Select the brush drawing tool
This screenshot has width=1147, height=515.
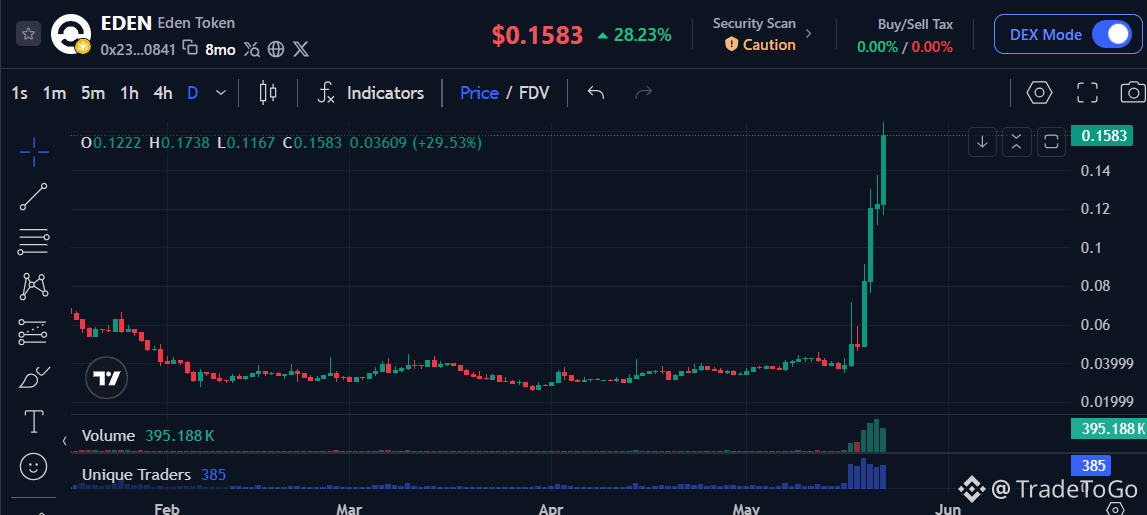[34, 377]
